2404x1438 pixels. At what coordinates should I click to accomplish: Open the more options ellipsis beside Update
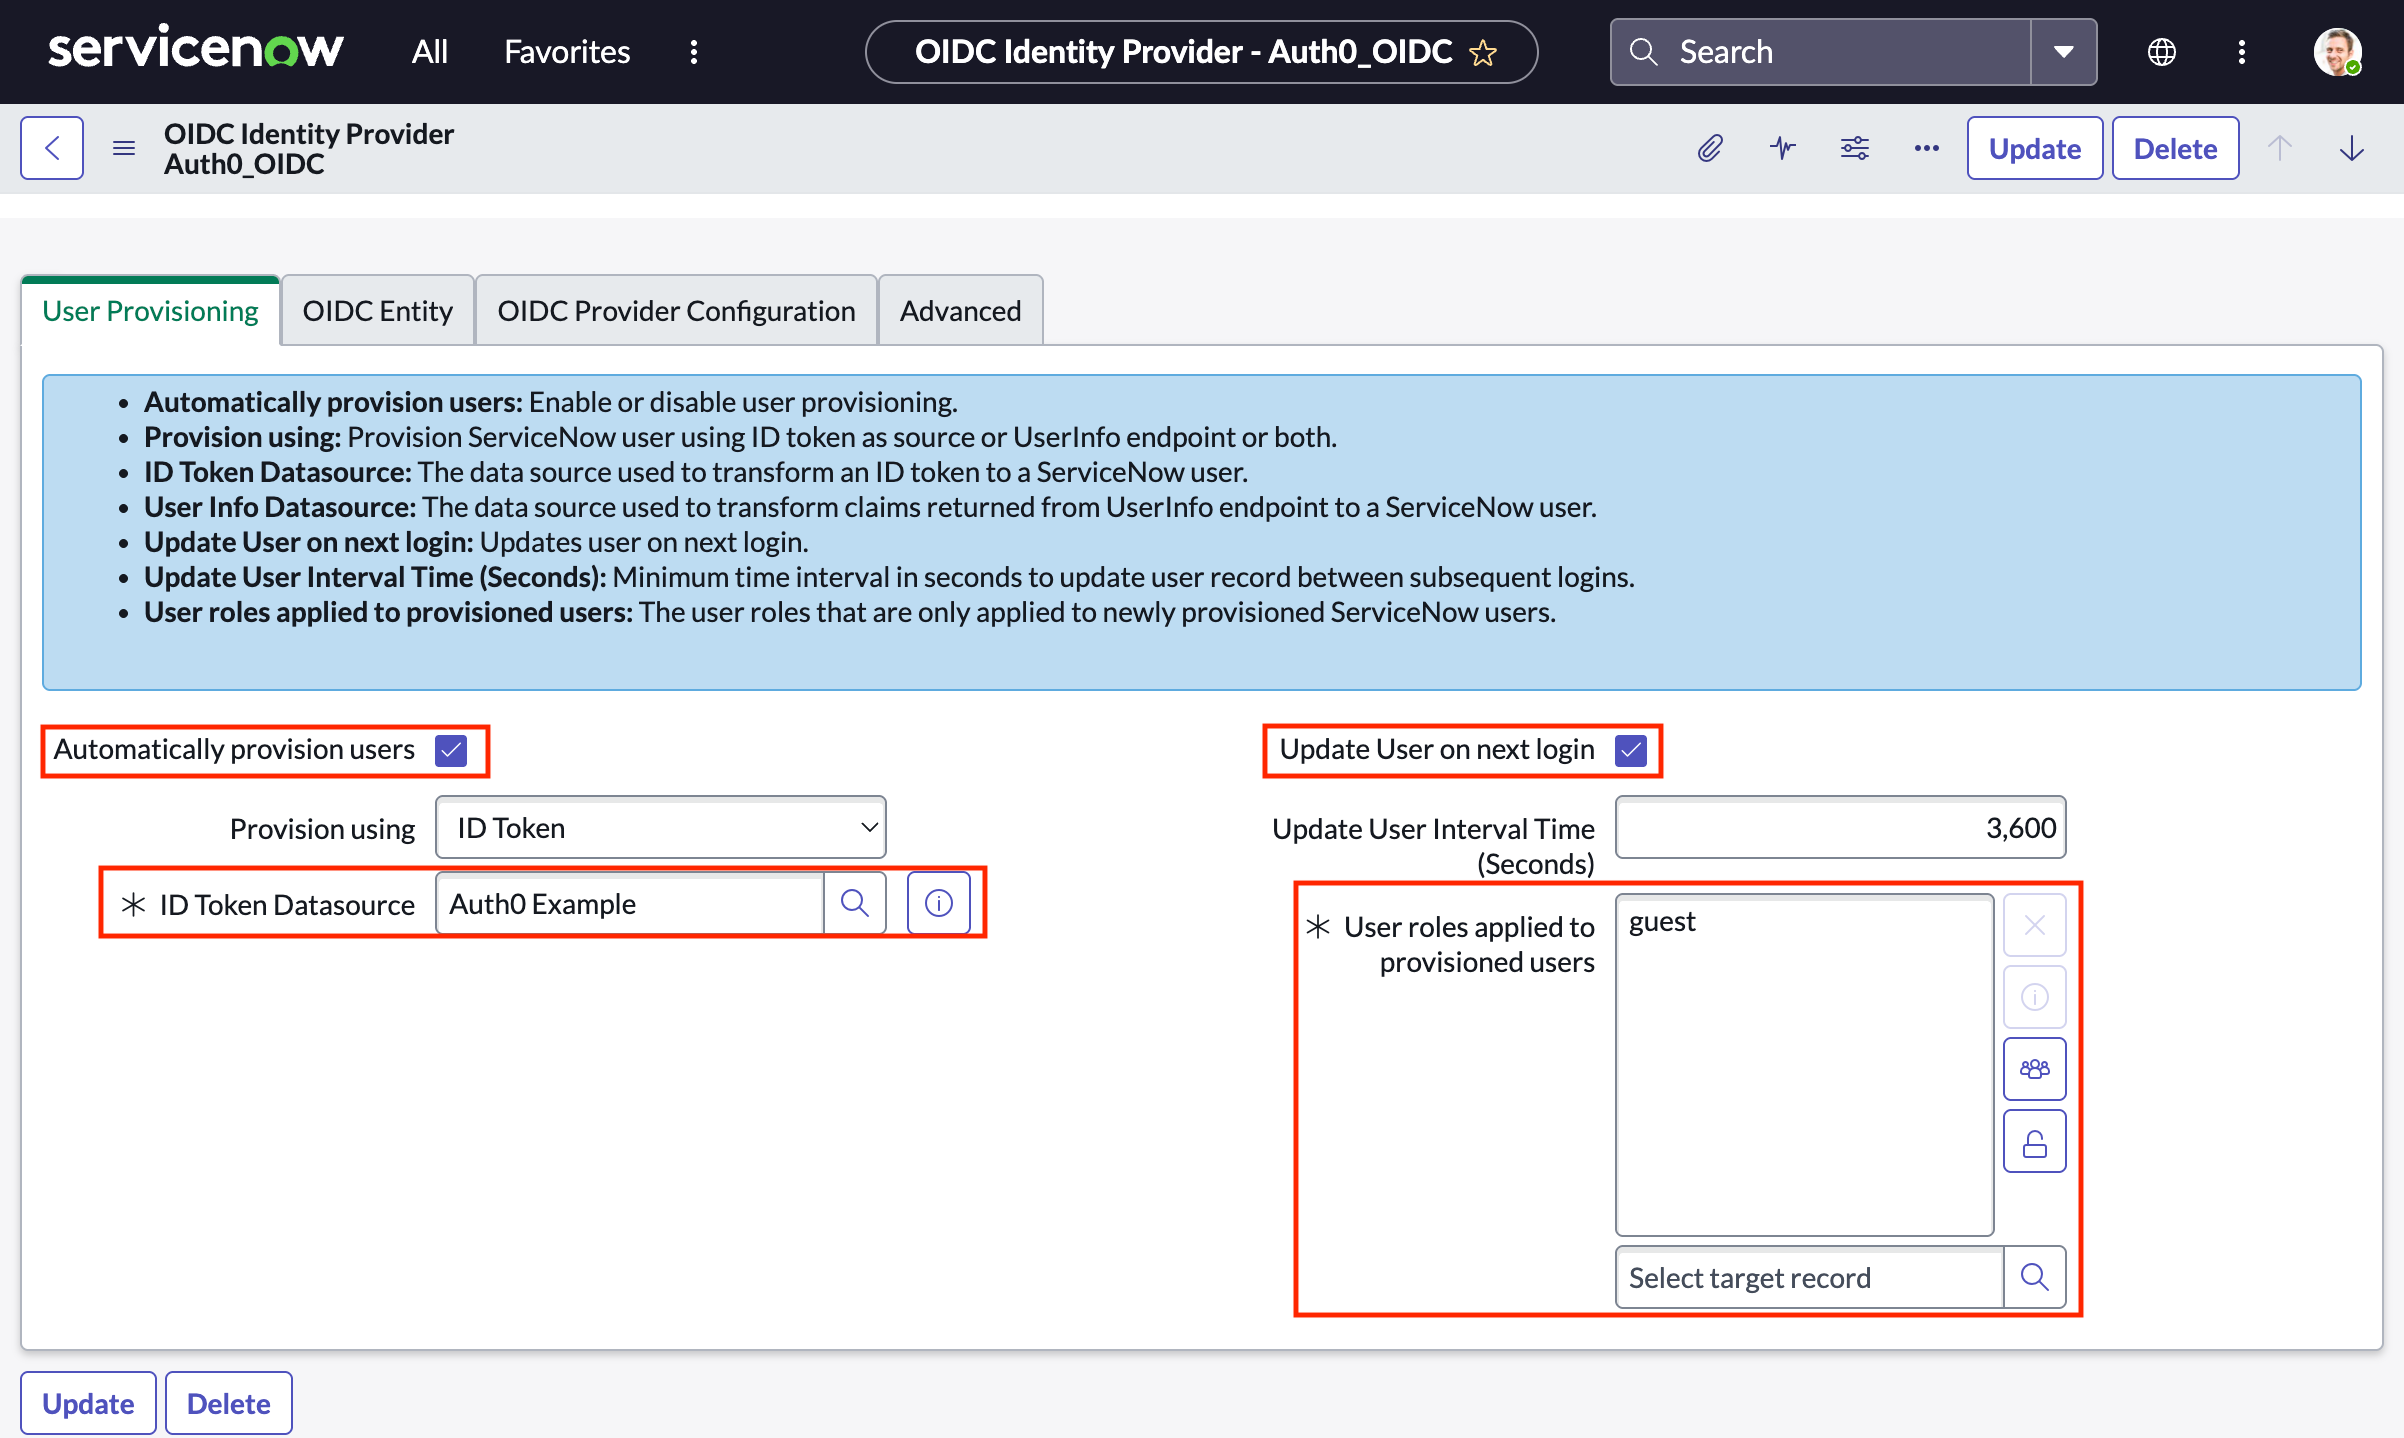tap(1926, 147)
